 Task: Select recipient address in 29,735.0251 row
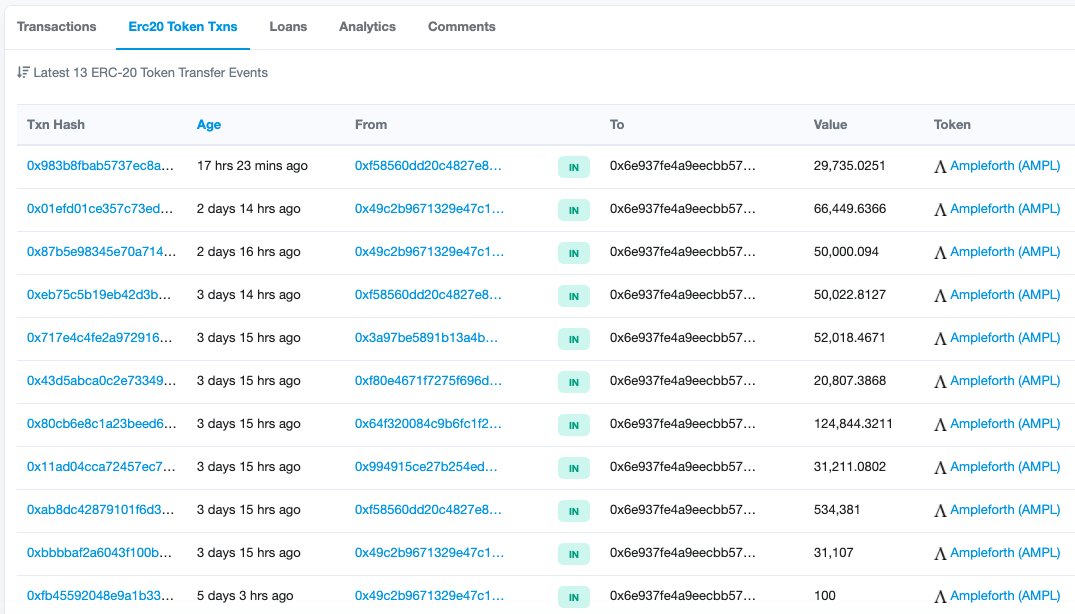[683, 166]
